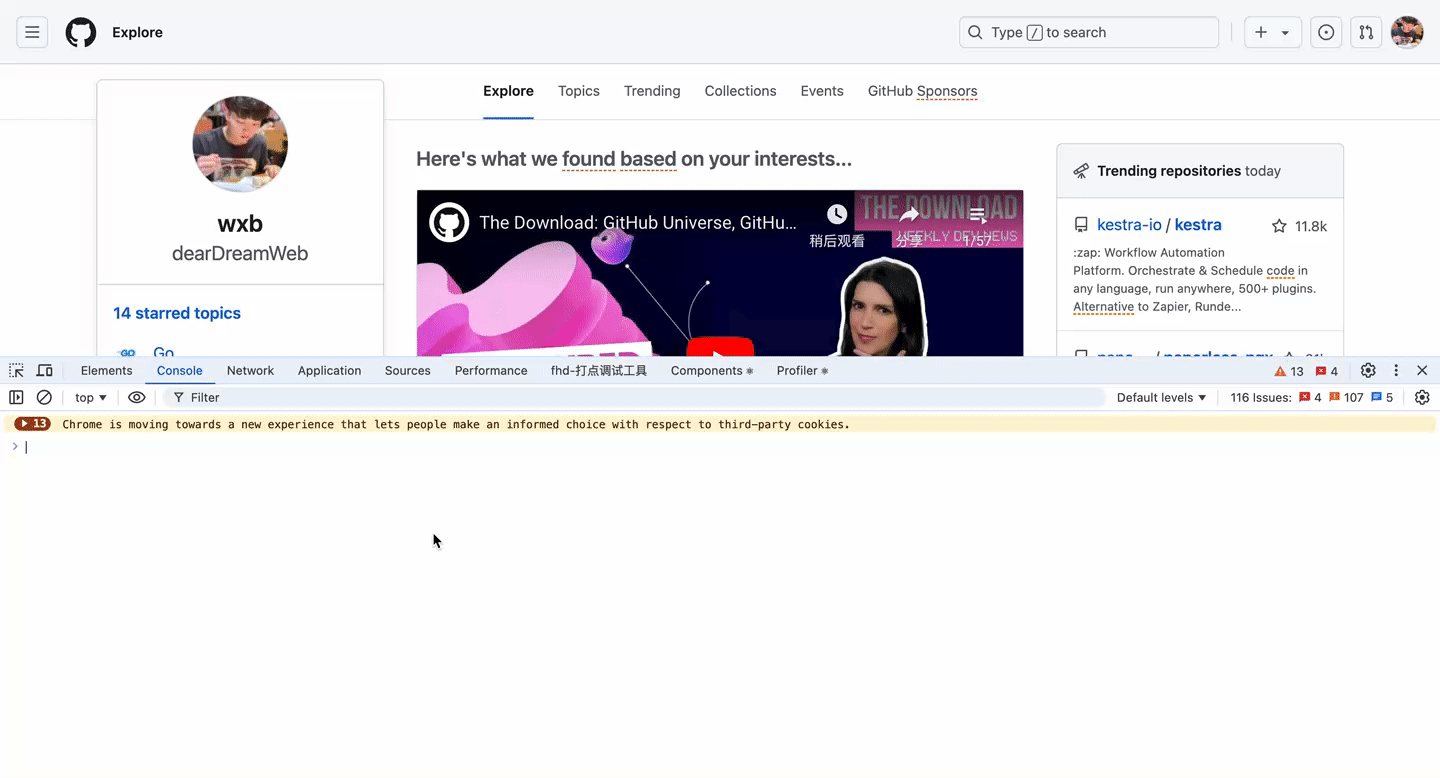Click the video title The Download link
The width and height of the screenshot is (1440, 778).
[x=638, y=222]
